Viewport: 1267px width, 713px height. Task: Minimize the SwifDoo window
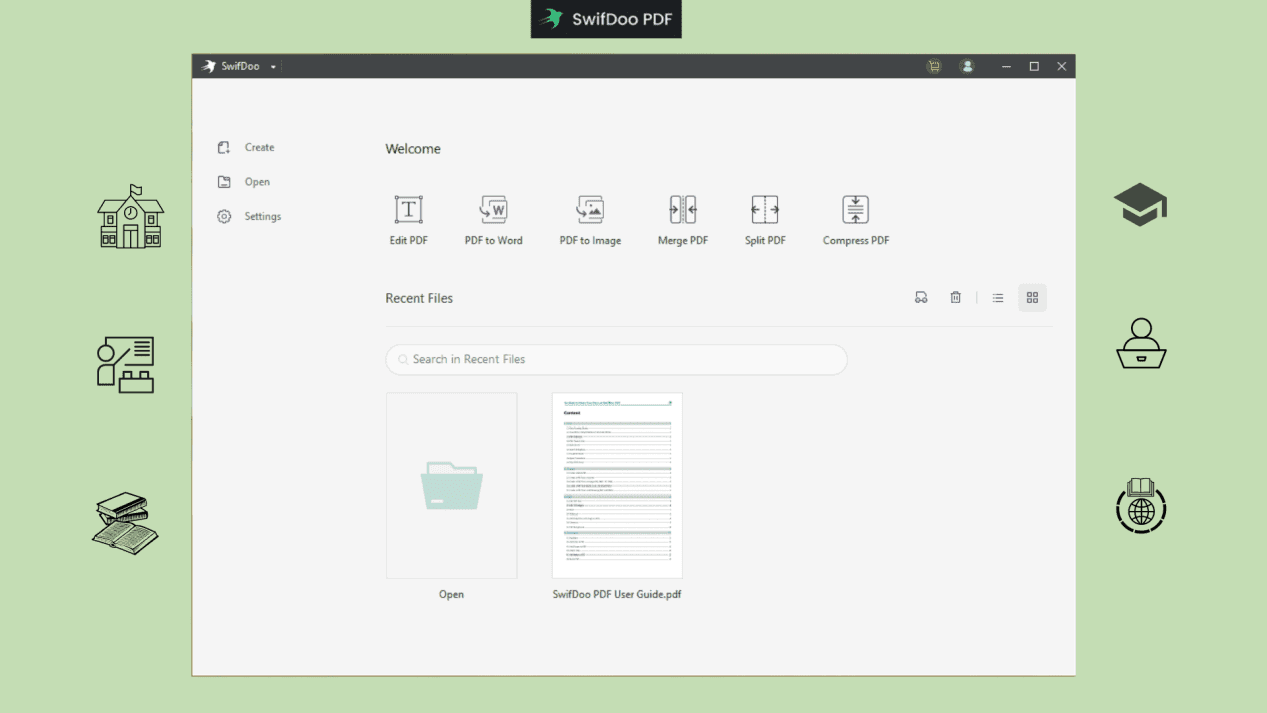(x=1006, y=66)
